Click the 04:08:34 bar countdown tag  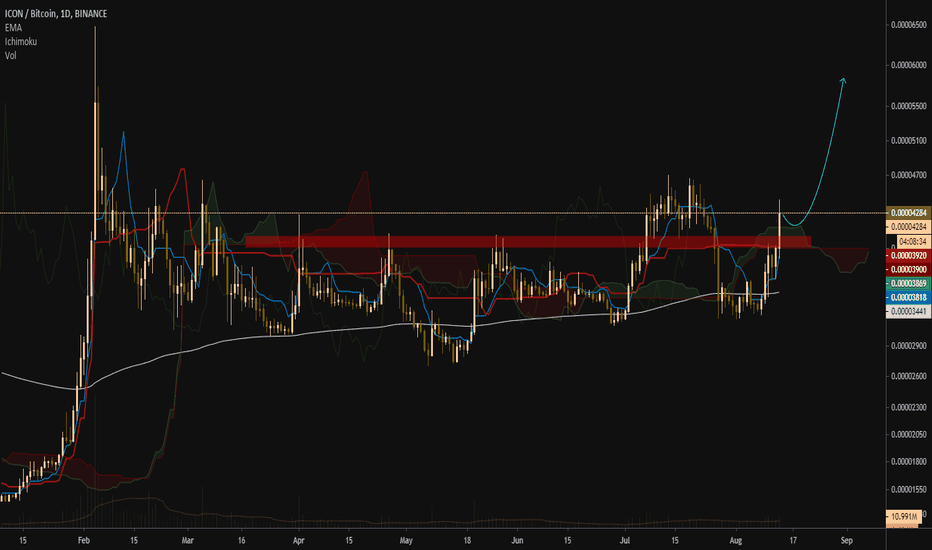click(913, 241)
